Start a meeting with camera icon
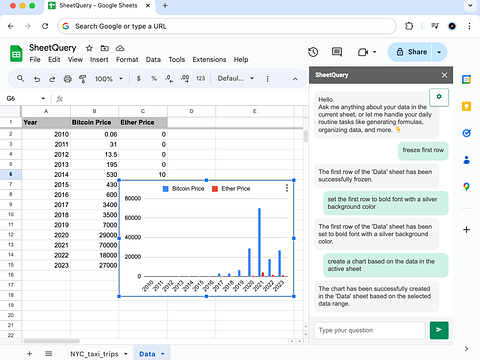This screenshot has height=360, width=480. point(363,52)
